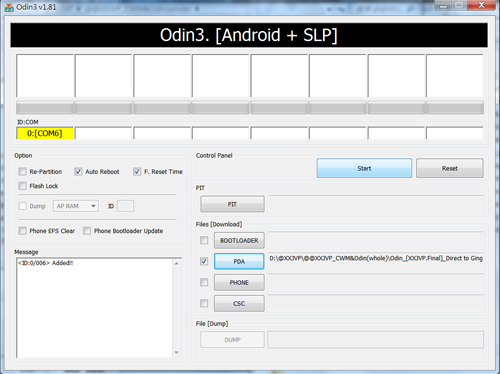Screen dimensions: 500x374
Task: Click the CSC browse button
Action: pos(239,303)
